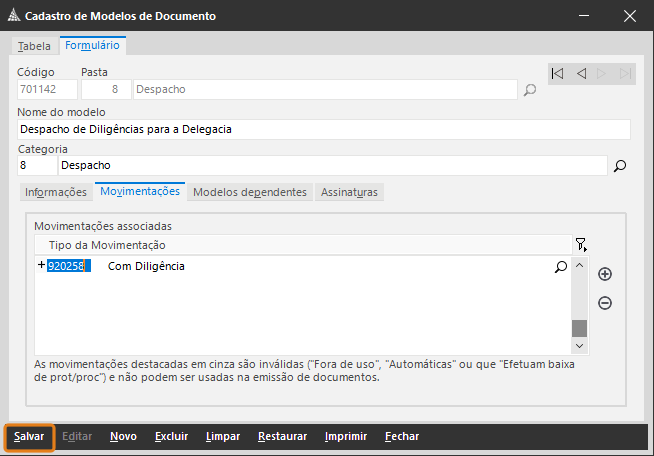Click the Tipo da Movimentação column header
The image size is (654, 456).
tap(303, 245)
